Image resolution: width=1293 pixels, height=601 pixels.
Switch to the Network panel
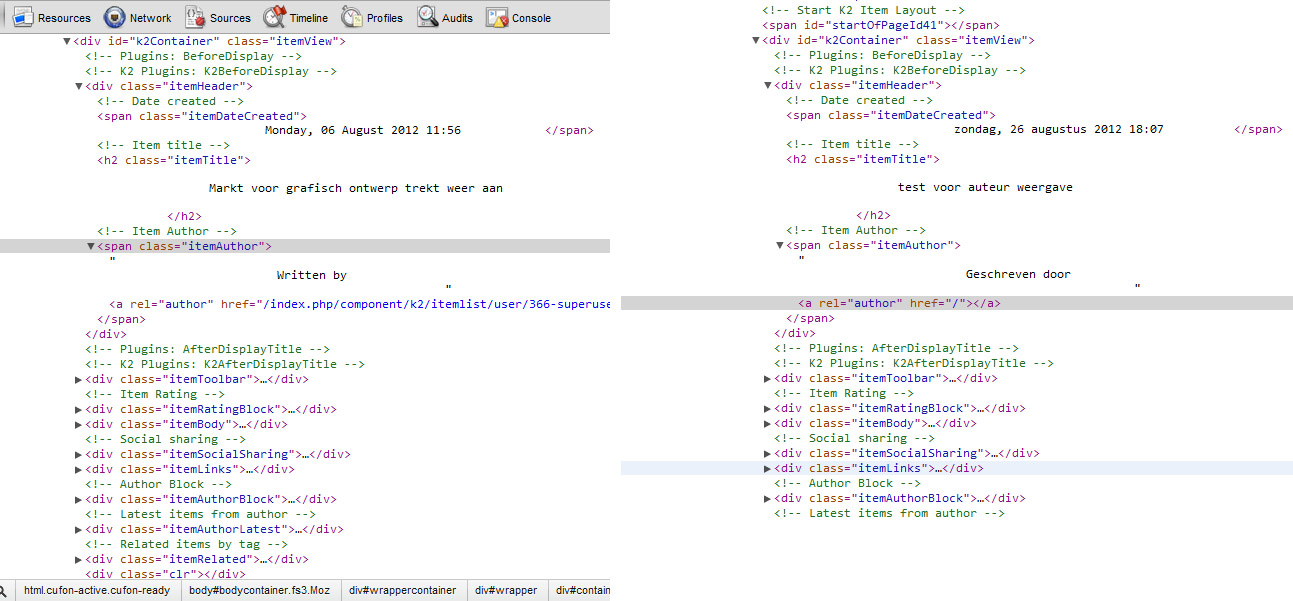point(137,17)
